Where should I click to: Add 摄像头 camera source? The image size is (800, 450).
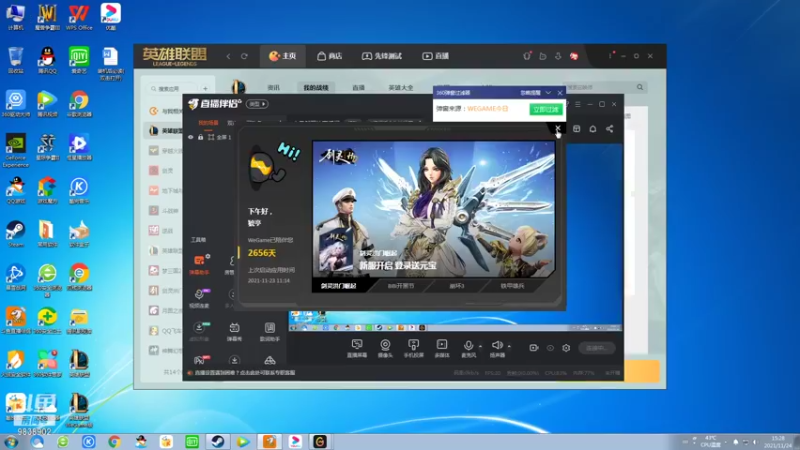point(385,348)
